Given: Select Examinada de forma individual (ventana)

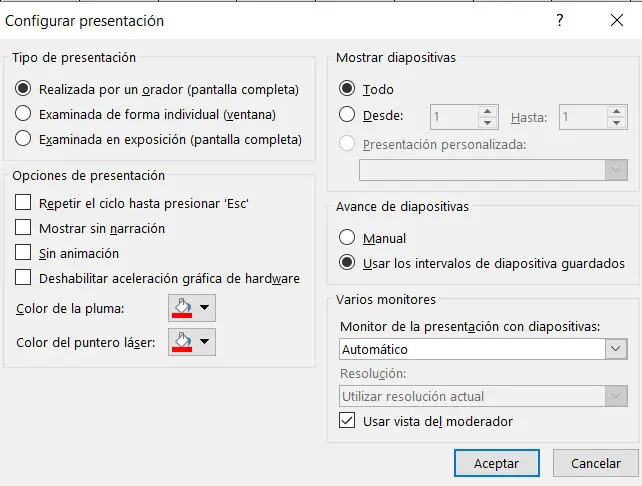Looking at the screenshot, I should 24,114.
